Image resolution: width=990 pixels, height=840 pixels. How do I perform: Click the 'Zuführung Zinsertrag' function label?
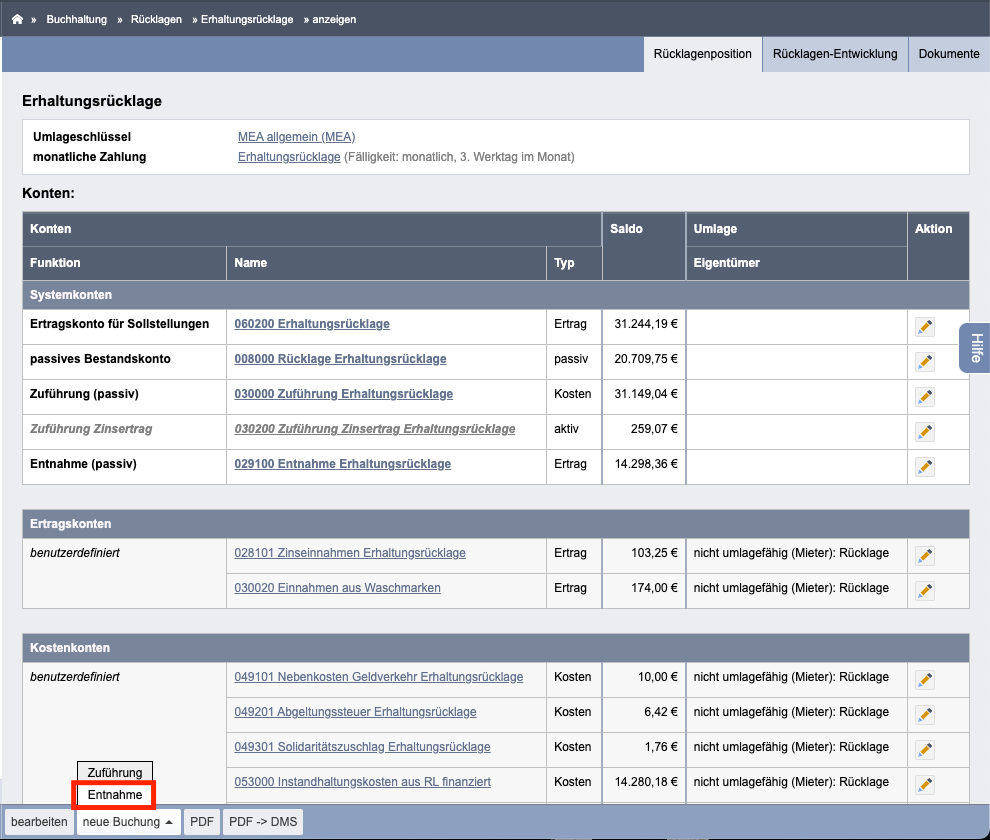[91, 429]
